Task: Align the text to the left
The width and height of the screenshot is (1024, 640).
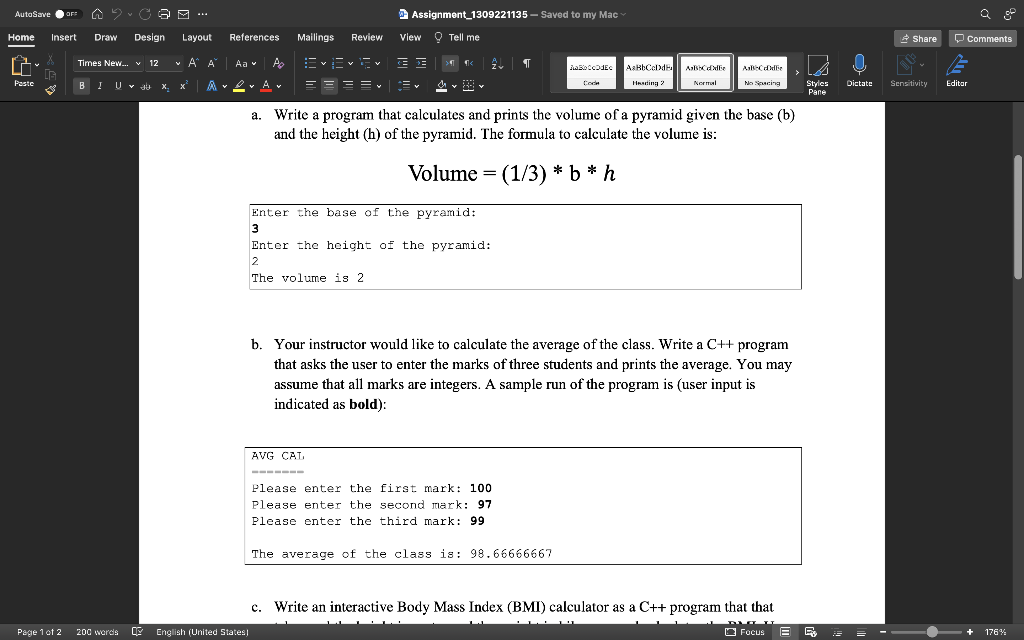Action: tap(311, 86)
